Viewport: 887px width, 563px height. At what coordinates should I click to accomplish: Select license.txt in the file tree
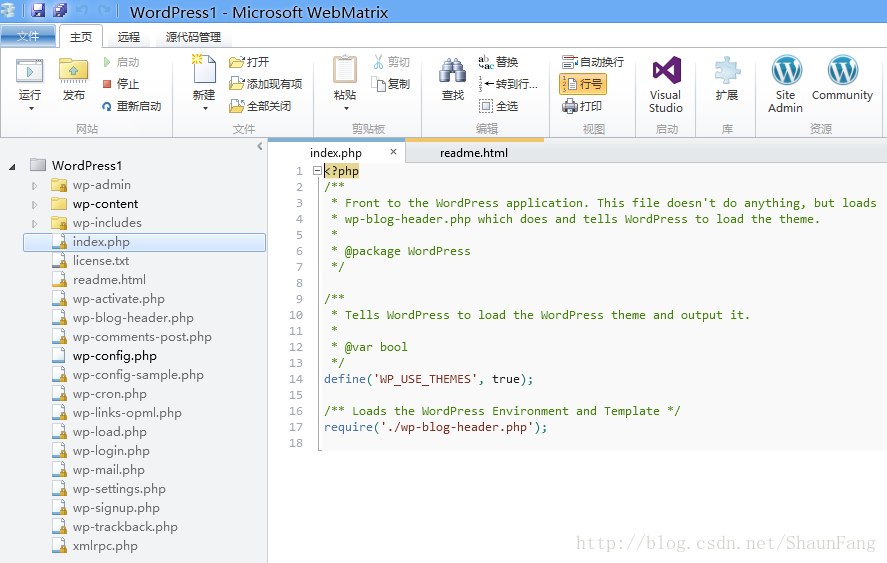[x=101, y=261]
